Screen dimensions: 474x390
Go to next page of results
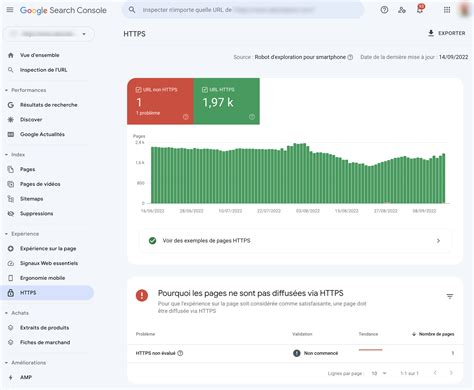click(x=451, y=373)
